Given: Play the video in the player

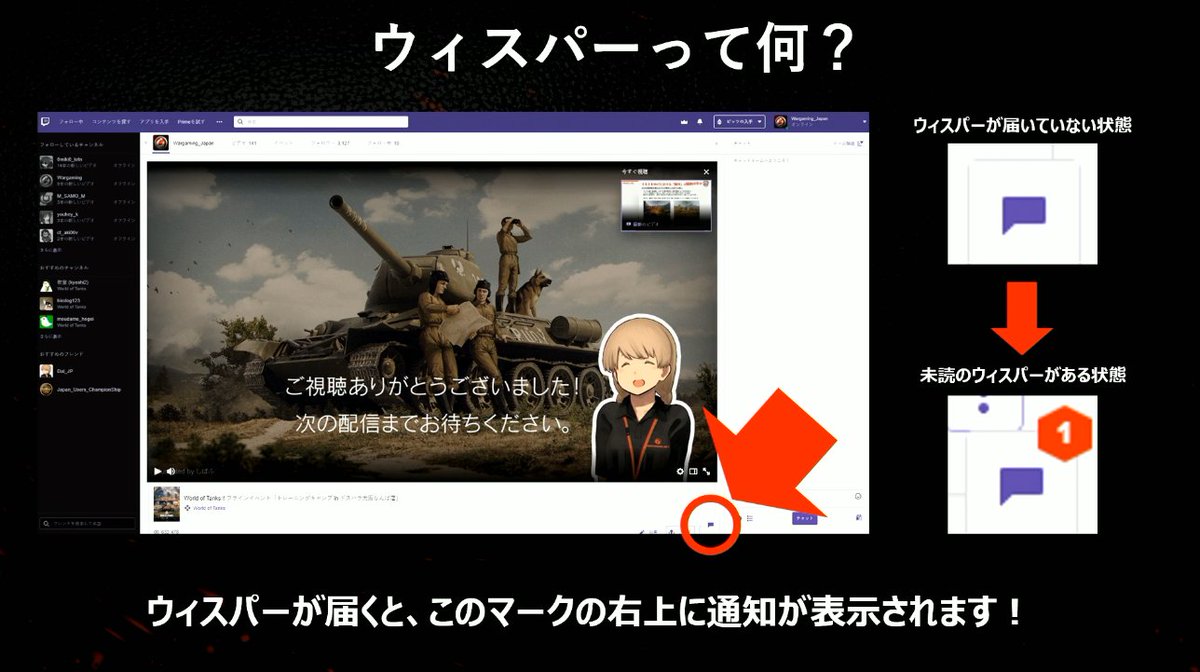Looking at the screenshot, I should [x=157, y=471].
